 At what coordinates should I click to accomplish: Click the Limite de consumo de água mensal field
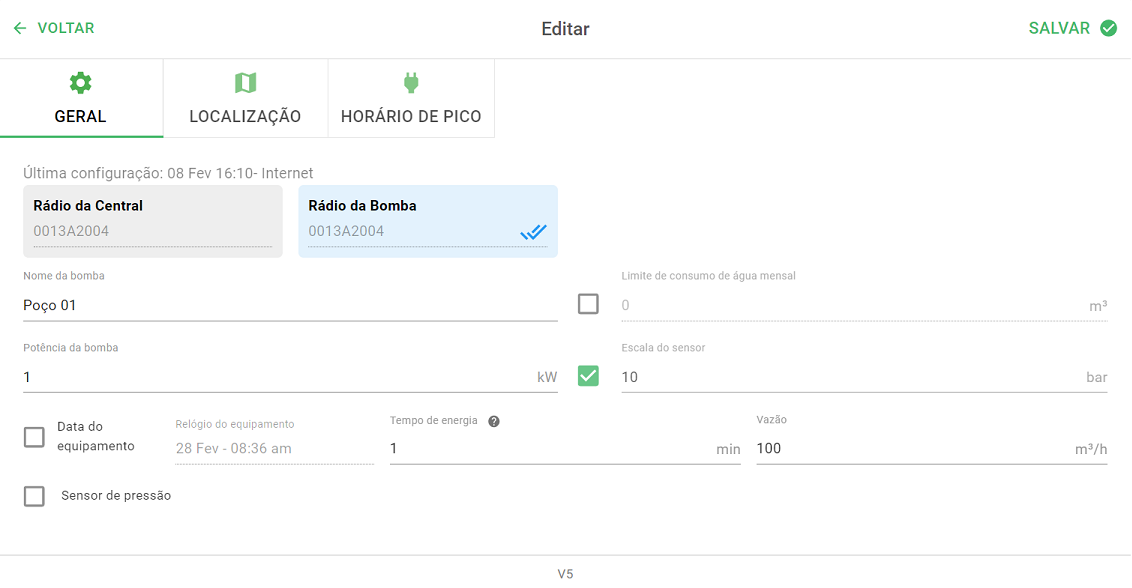click(864, 306)
